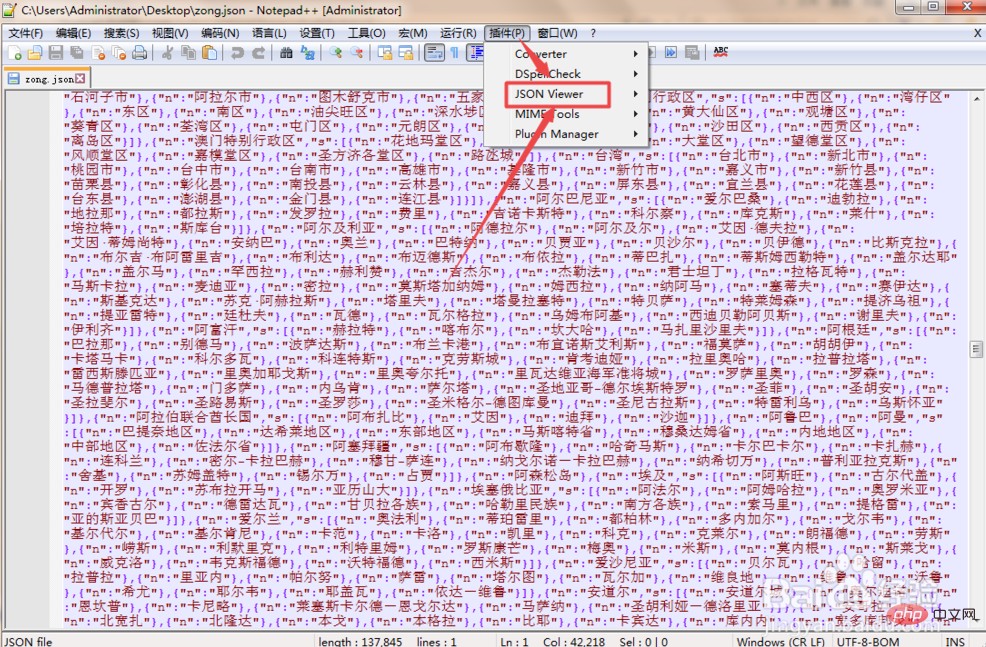Toggle word wrap toolbar button
986x647 pixels.
(433, 53)
